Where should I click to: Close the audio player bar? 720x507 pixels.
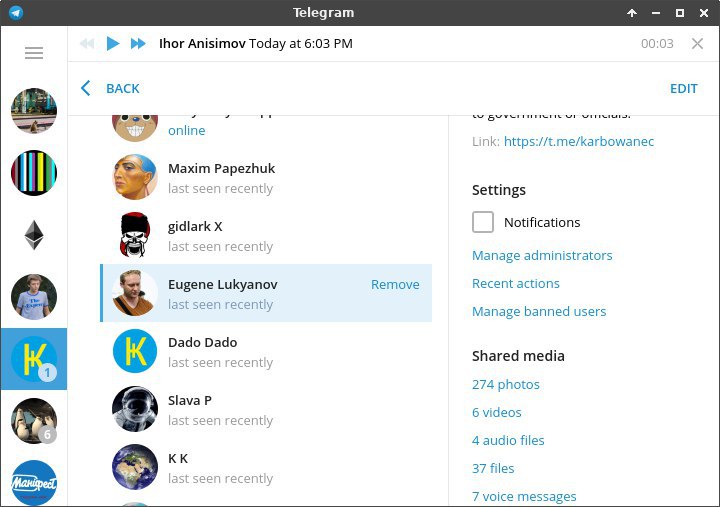click(697, 44)
